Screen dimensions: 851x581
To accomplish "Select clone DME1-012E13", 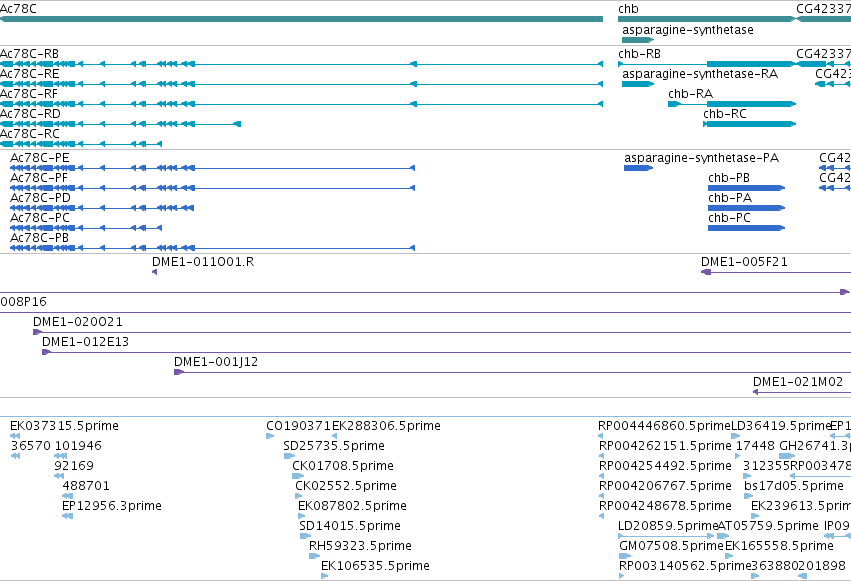I will pyautogui.click(x=446, y=352).
